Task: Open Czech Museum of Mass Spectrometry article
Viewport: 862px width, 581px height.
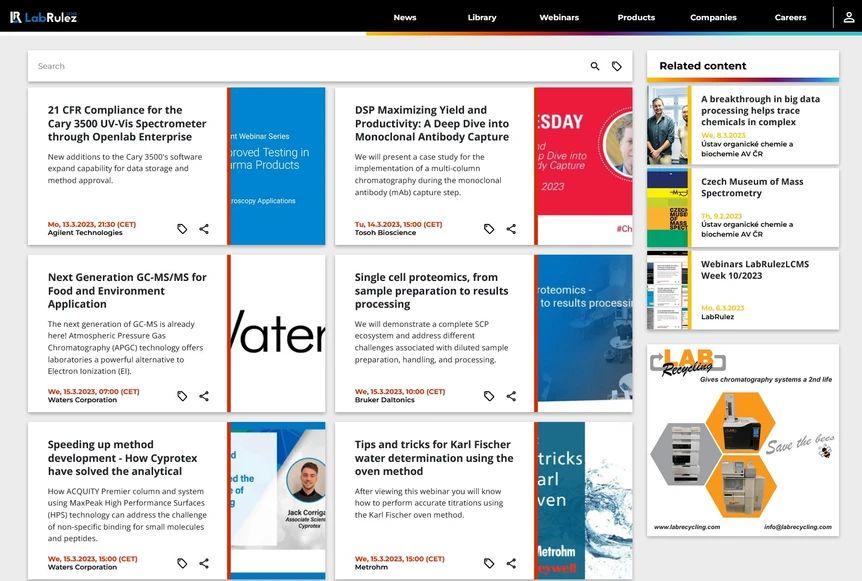Action: 752,187
